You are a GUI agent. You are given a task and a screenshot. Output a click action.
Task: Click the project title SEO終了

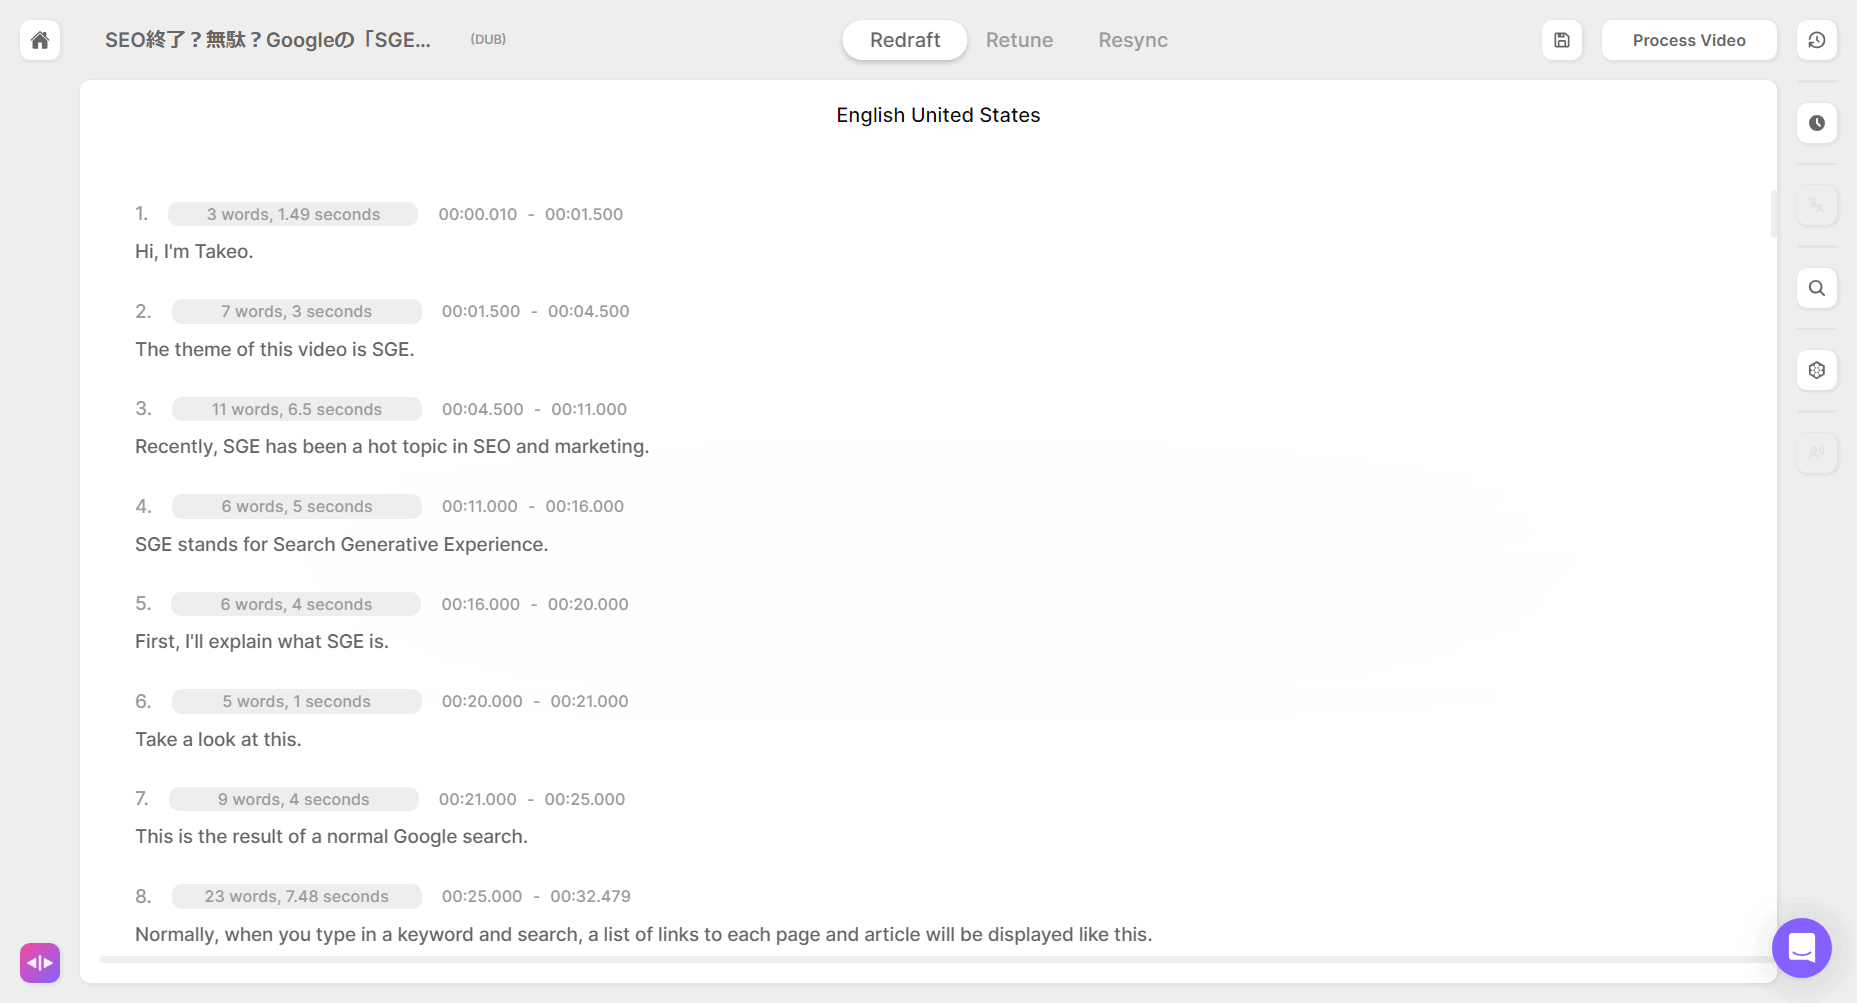268,40
